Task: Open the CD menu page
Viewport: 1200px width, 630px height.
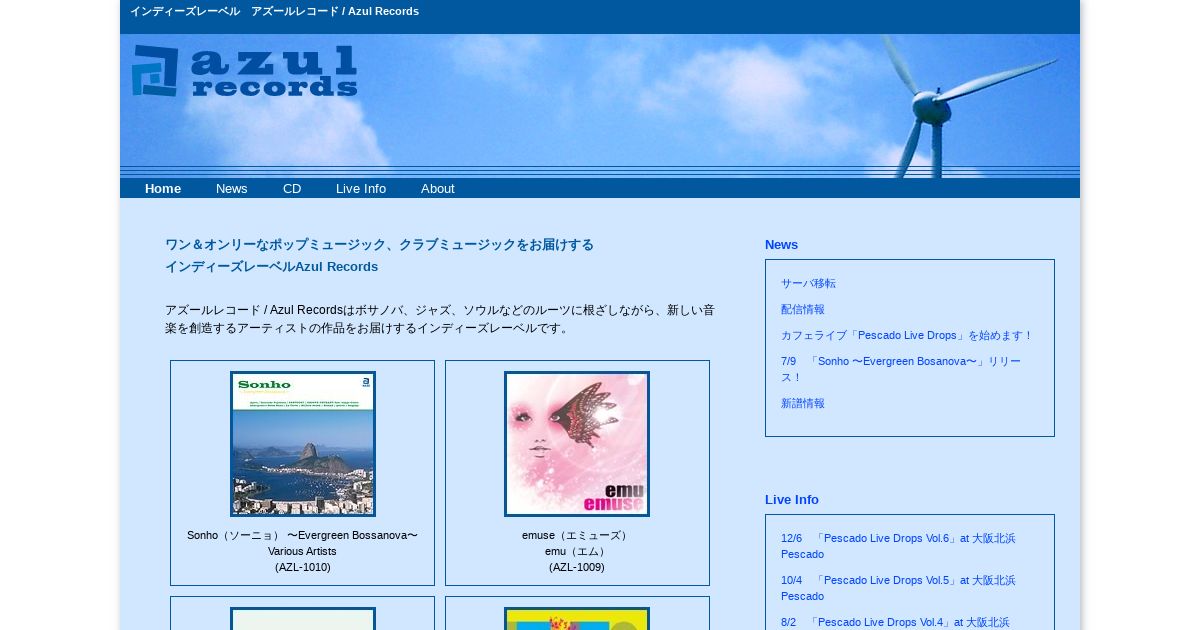Action: tap(292, 188)
